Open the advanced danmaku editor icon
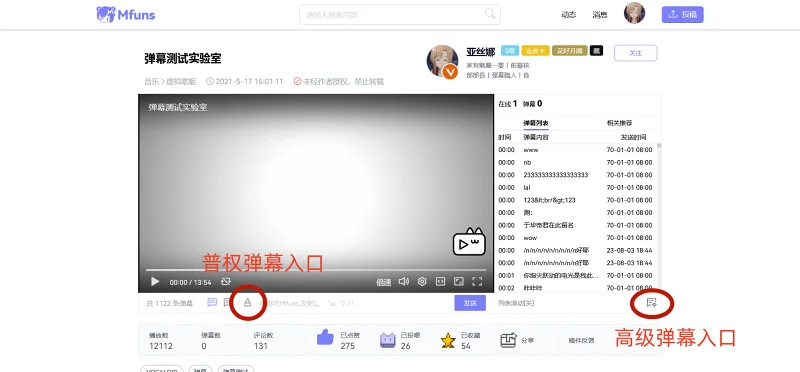Screen dimensions: 800x372 tap(651, 303)
